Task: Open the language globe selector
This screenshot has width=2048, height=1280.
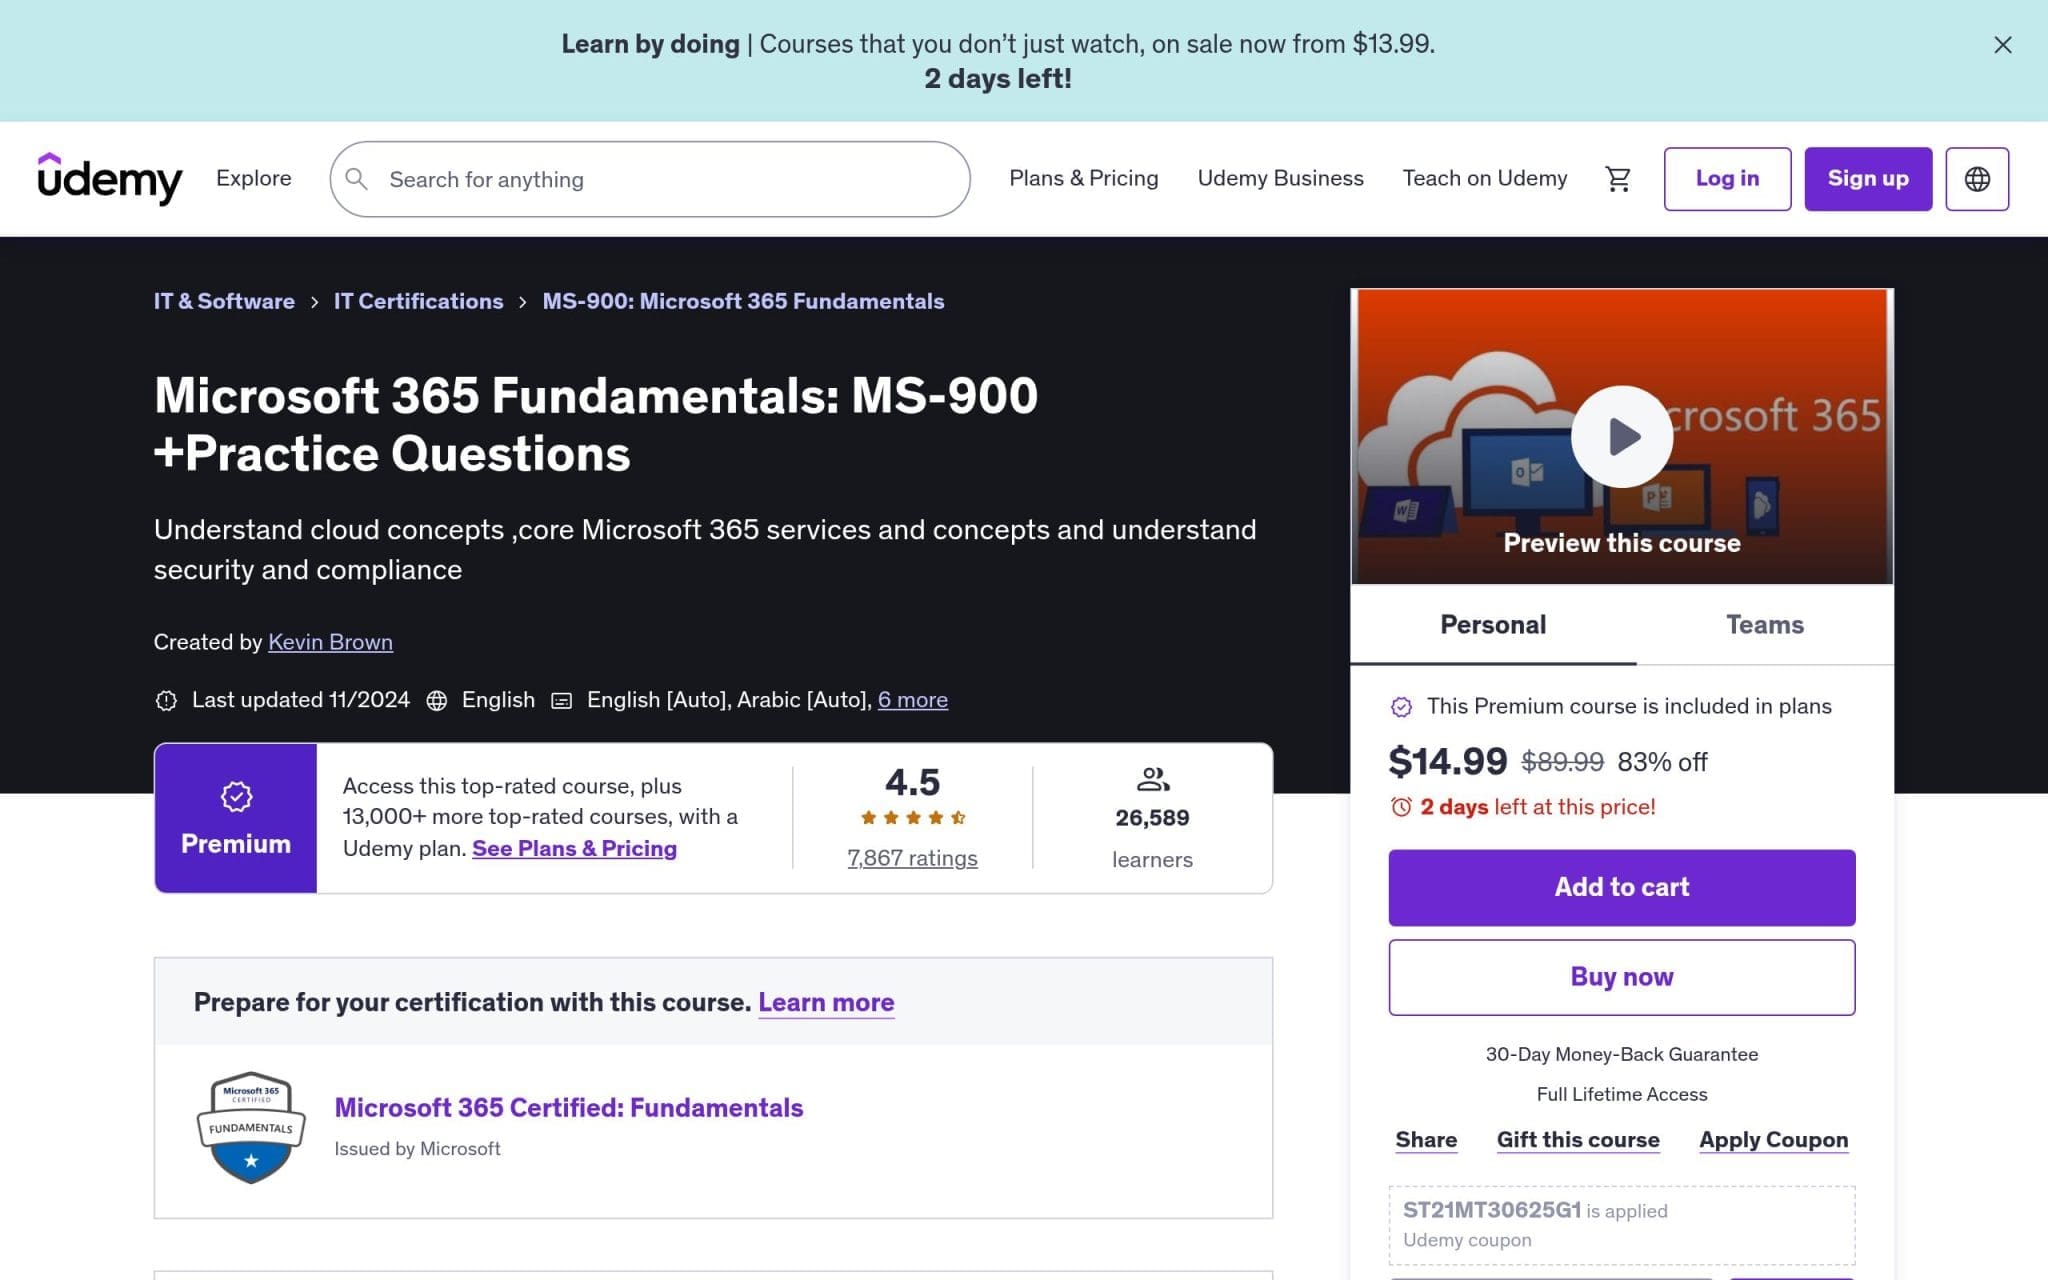Action: point(1976,179)
